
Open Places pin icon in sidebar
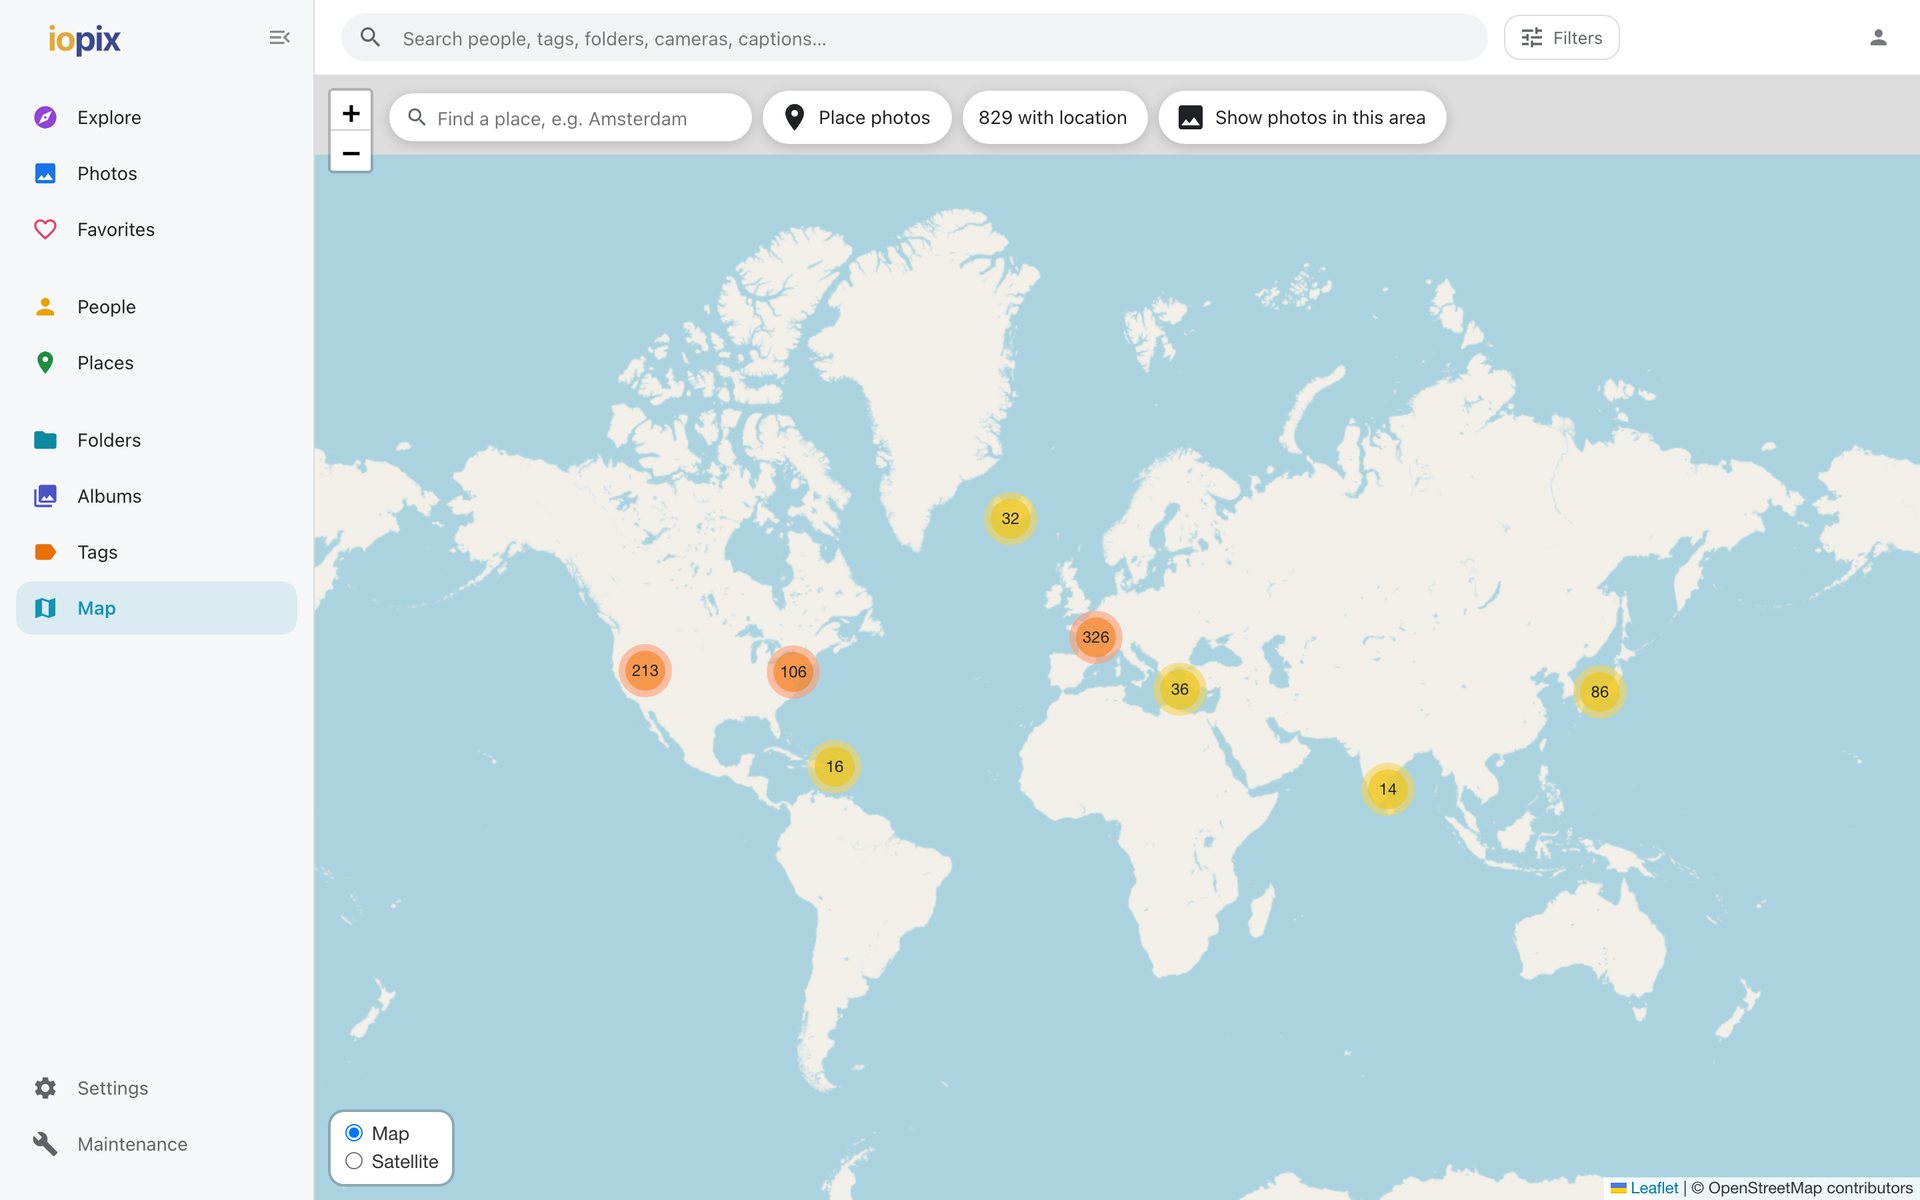click(x=45, y=363)
